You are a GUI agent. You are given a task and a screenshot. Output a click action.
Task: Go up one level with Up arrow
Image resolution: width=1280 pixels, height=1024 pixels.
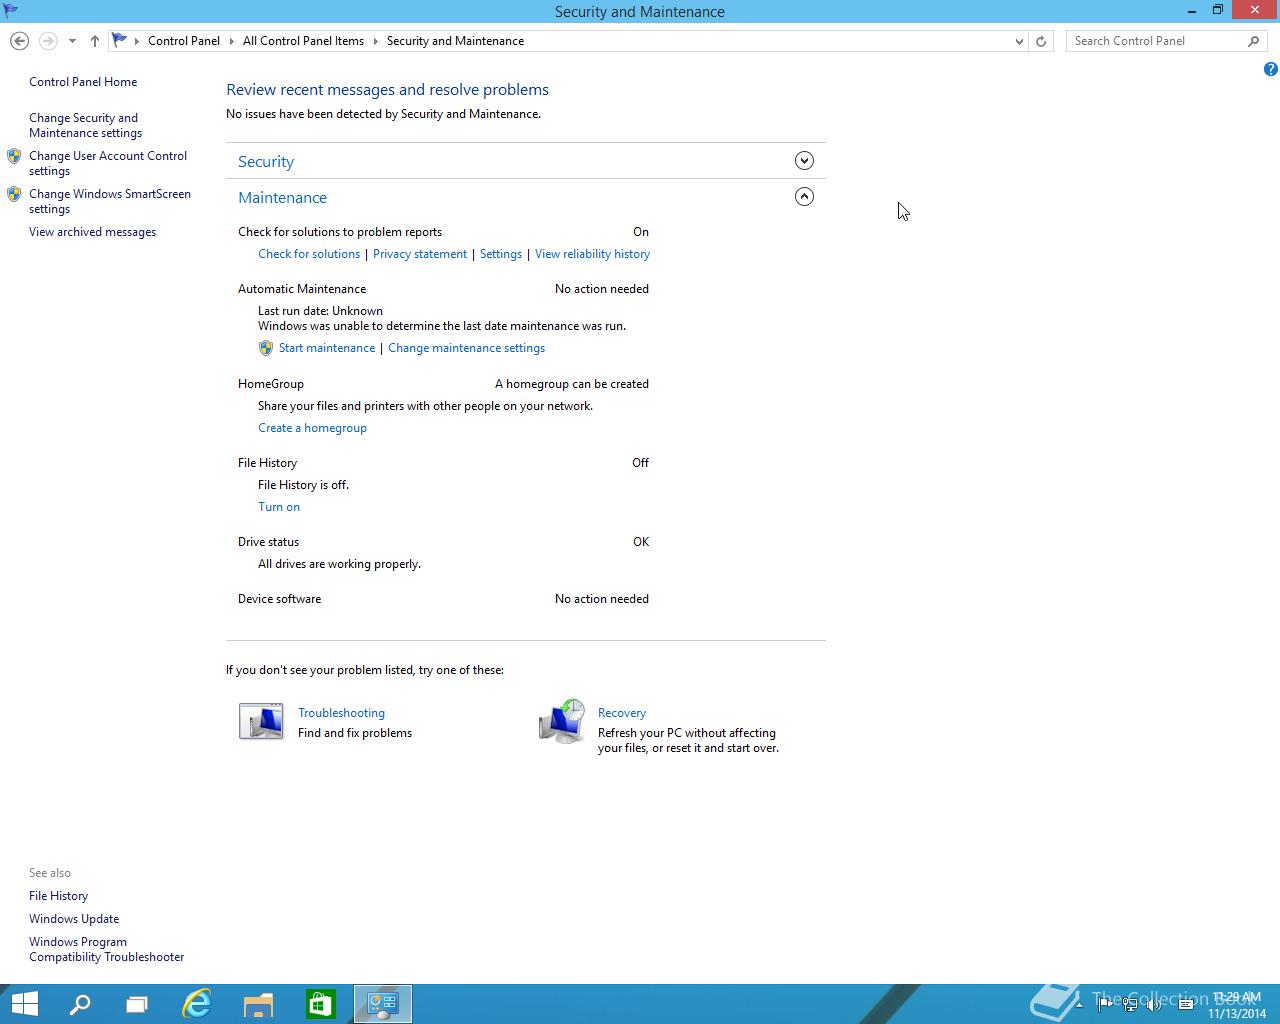tap(94, 41)
